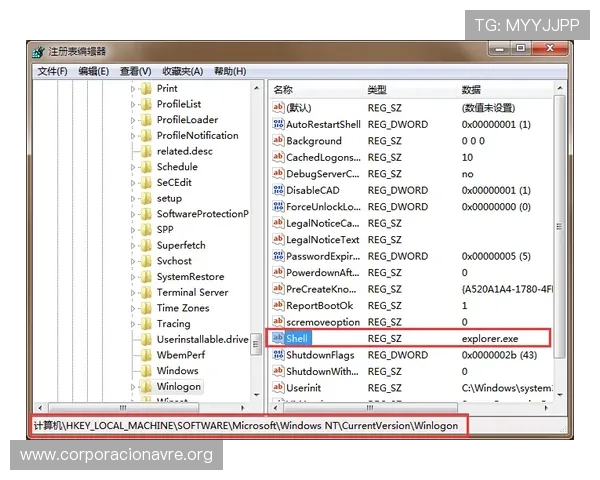Expand the SeCEdit tree node
This screenshot has width=600, height=480.
tap(133, 183)
